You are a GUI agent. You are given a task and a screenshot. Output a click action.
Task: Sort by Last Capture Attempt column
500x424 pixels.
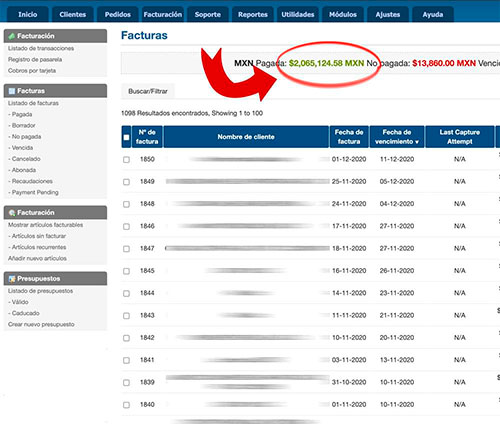(x=460, y=137)
